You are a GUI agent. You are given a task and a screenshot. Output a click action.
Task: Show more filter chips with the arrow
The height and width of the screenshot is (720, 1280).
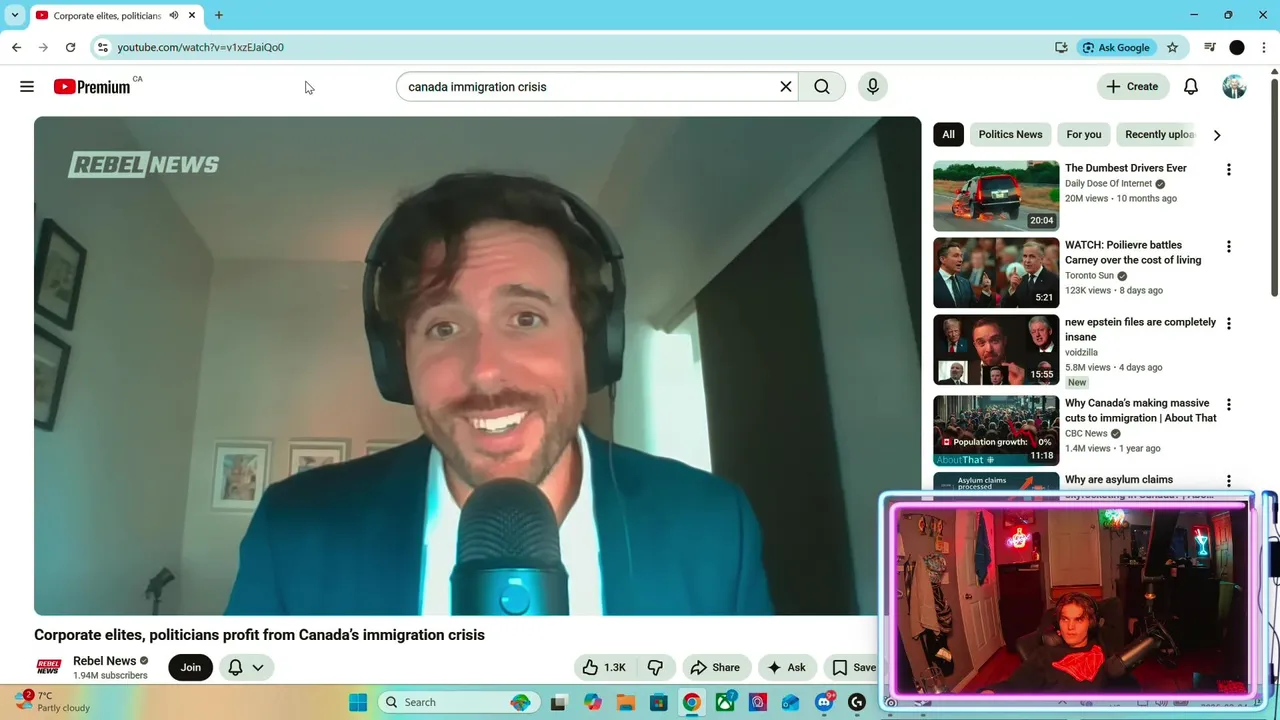click(x=1217, y=134)
